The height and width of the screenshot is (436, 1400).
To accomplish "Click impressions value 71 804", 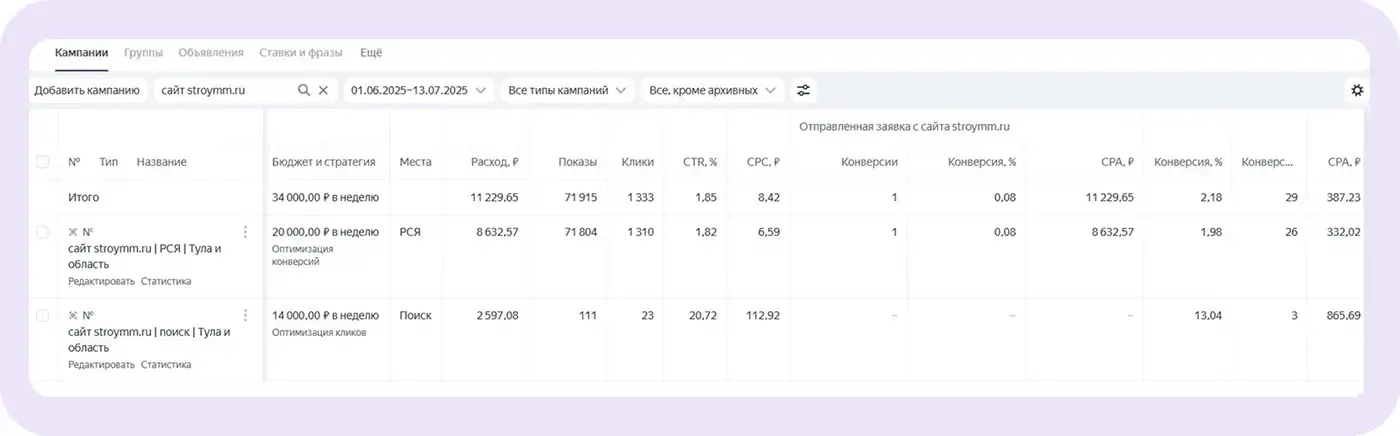I will click(579, 232).
